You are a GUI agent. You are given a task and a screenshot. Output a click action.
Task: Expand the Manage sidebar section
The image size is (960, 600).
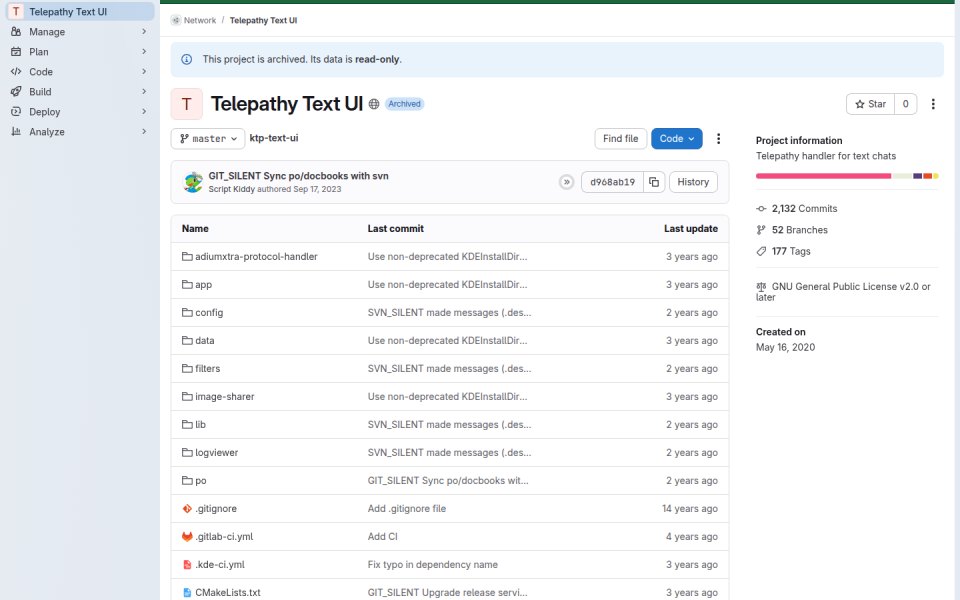pyautogui.click(x=80, y=32)
